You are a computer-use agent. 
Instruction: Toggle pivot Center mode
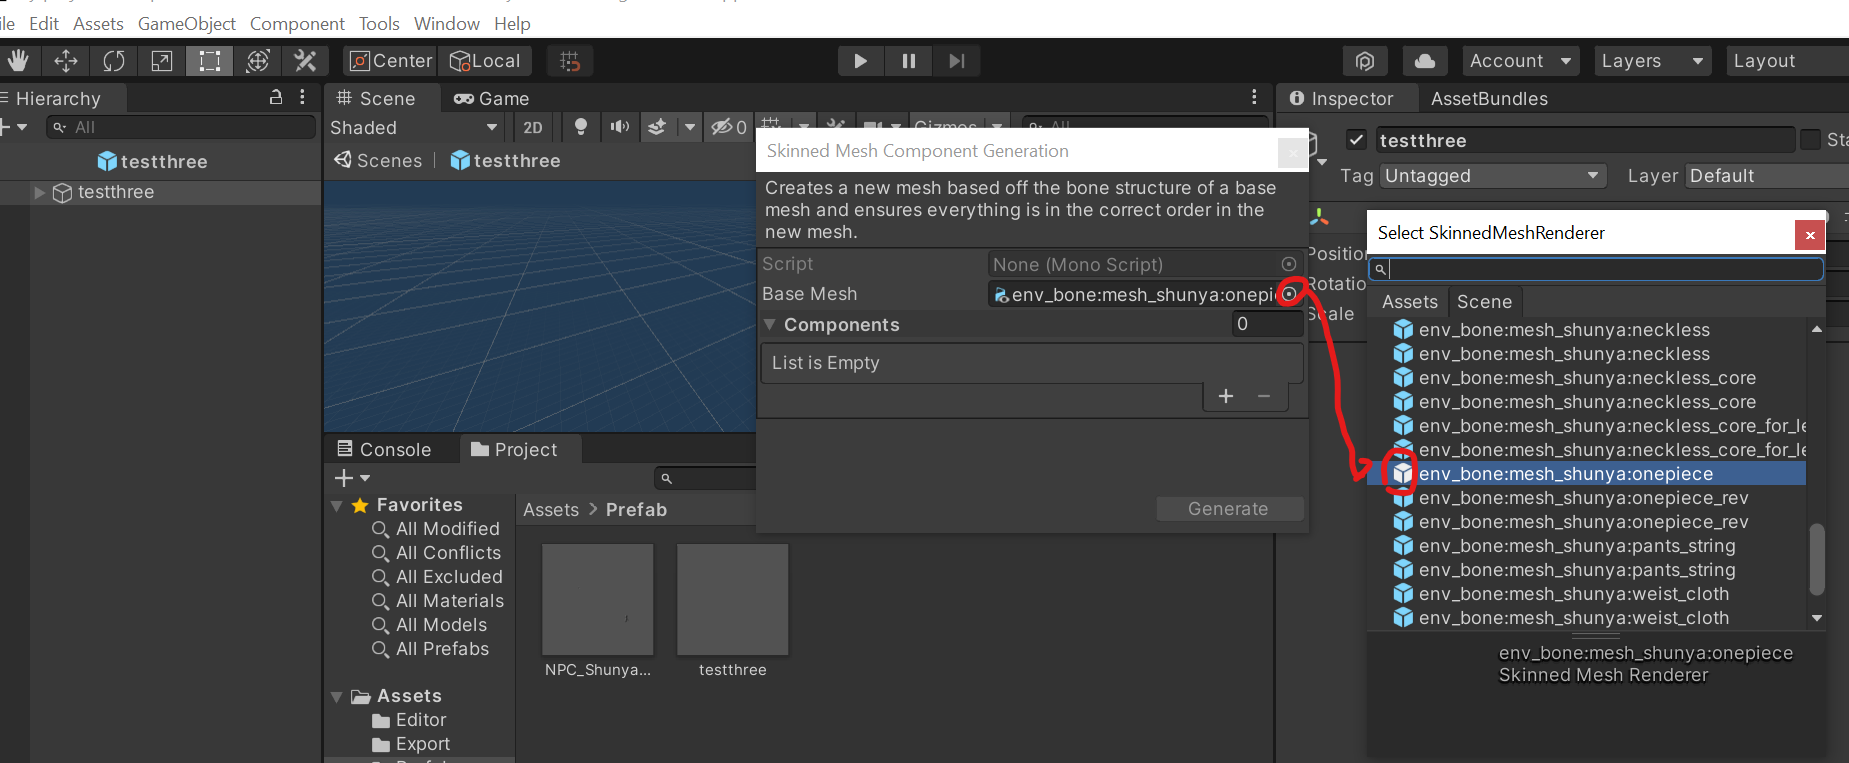point(390,61)
